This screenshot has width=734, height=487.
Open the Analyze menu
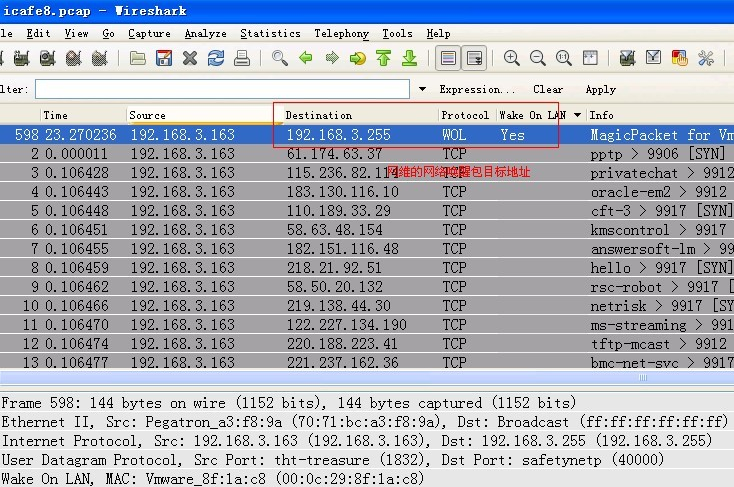pos(206,34)
